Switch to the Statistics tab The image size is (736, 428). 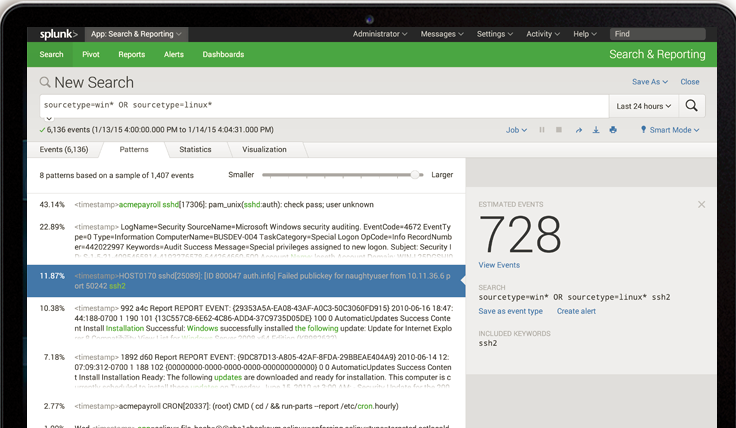195,149
